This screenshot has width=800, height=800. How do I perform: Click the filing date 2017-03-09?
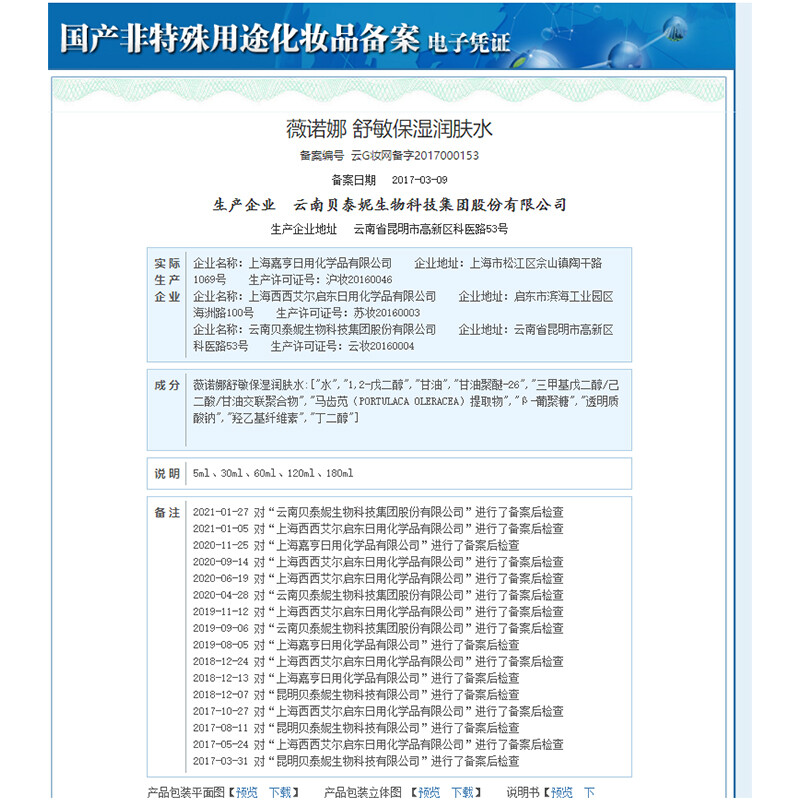pos(420,180)
